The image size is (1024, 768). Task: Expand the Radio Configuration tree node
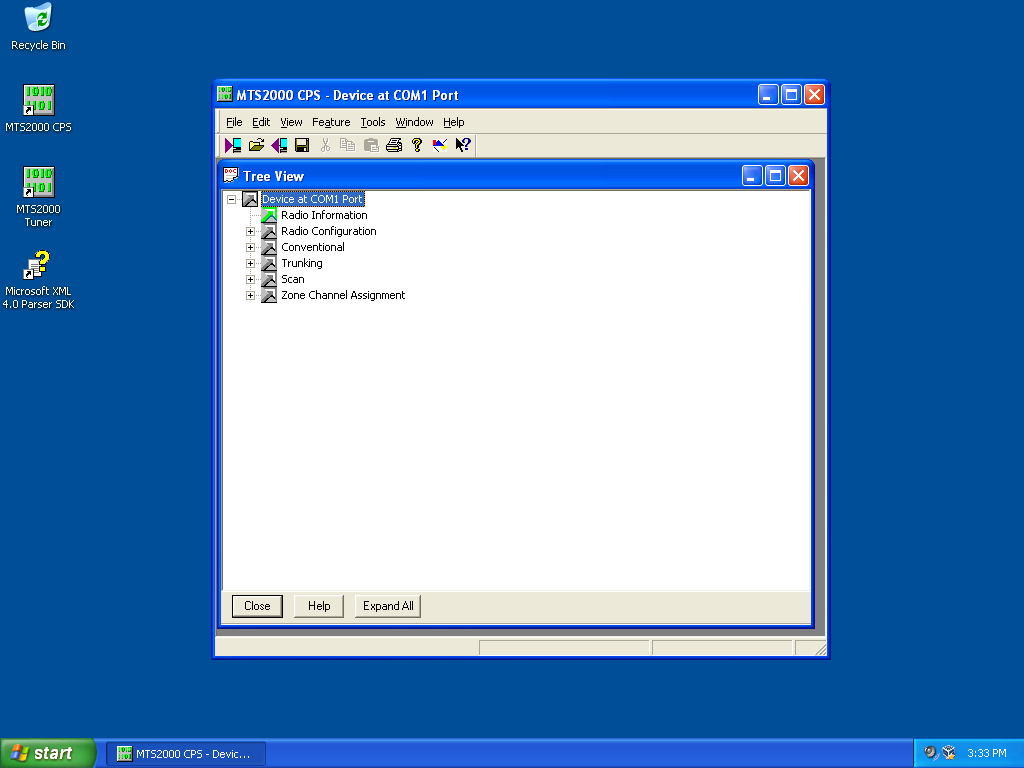[250, 231]
